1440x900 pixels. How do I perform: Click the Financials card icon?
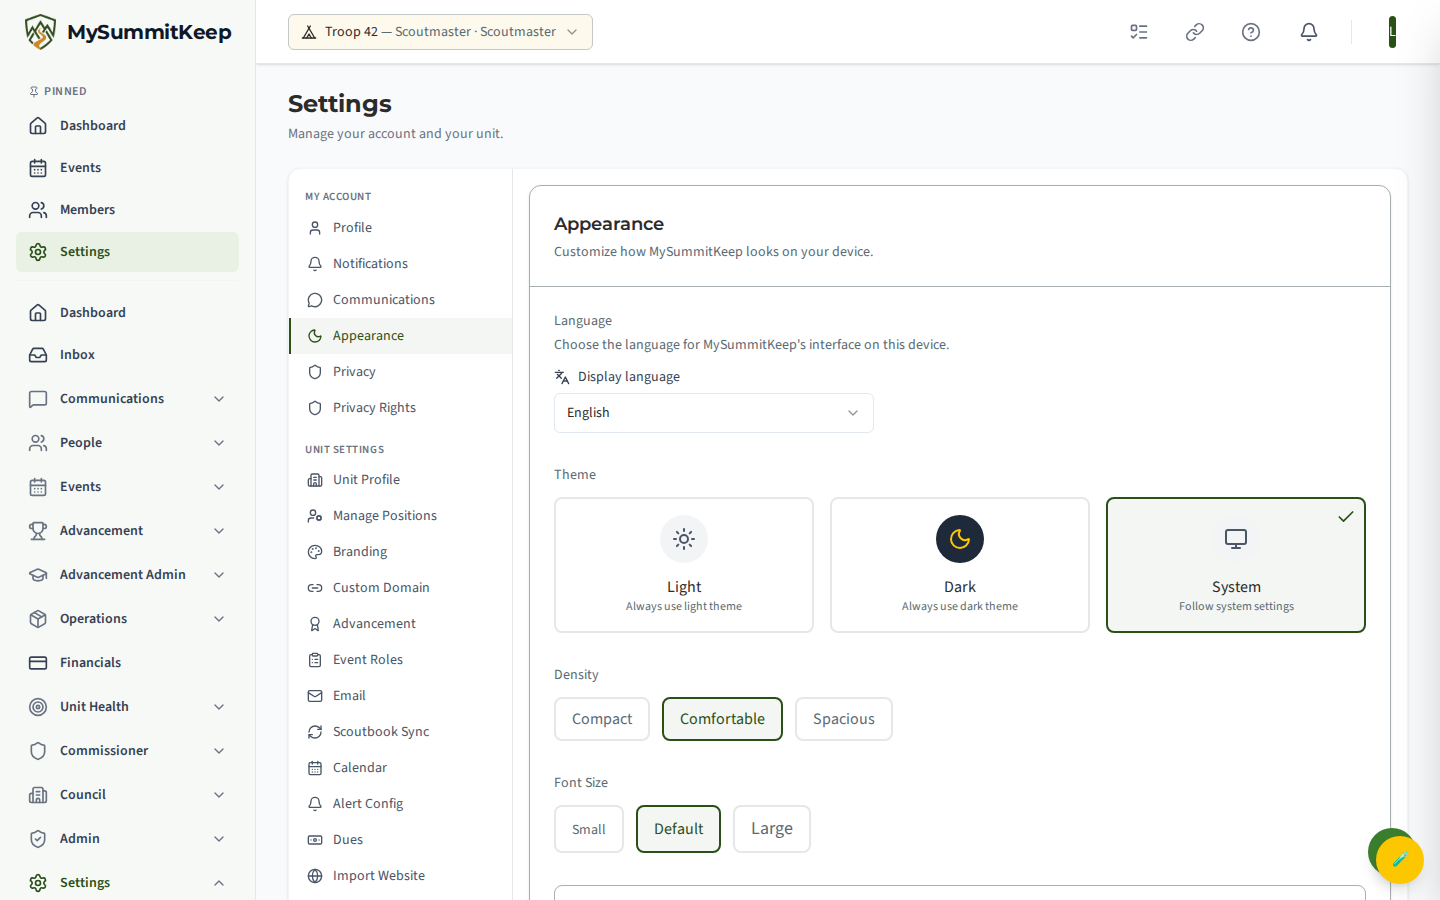pos(38,663)
